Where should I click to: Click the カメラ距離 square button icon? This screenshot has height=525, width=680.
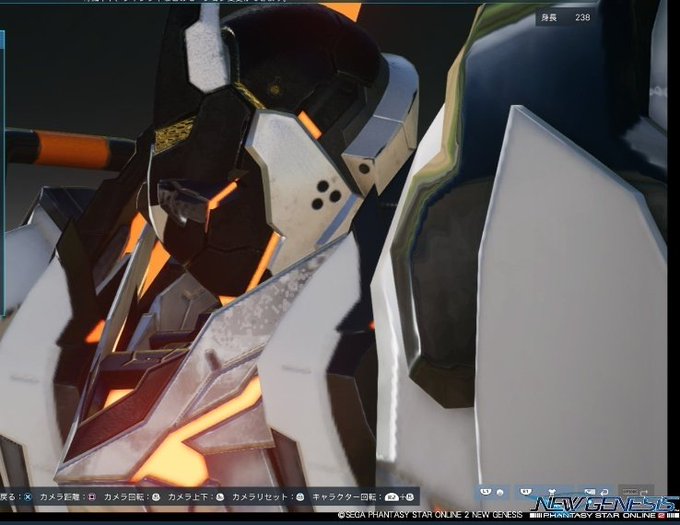point(92,497)
